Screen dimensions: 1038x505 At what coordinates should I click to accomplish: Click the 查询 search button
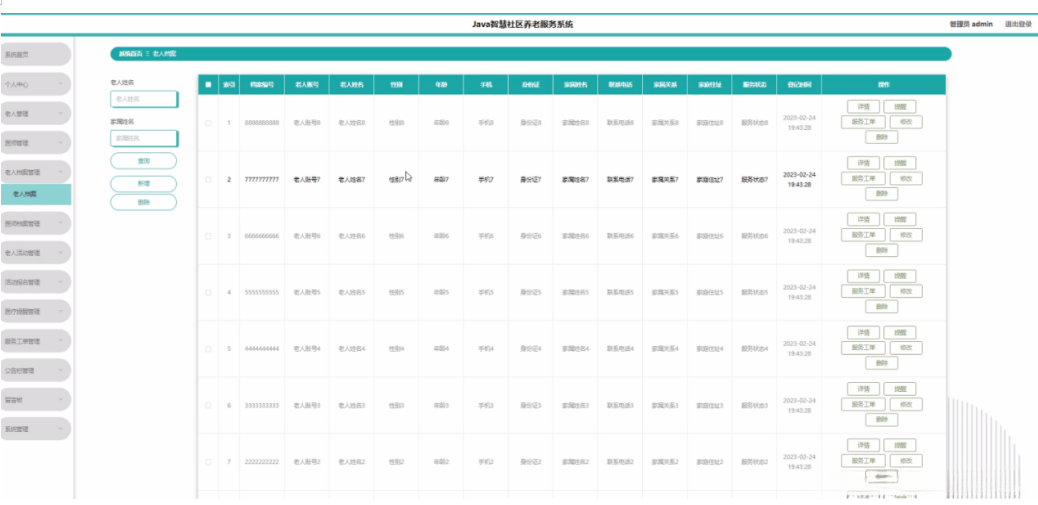[144, 161]
